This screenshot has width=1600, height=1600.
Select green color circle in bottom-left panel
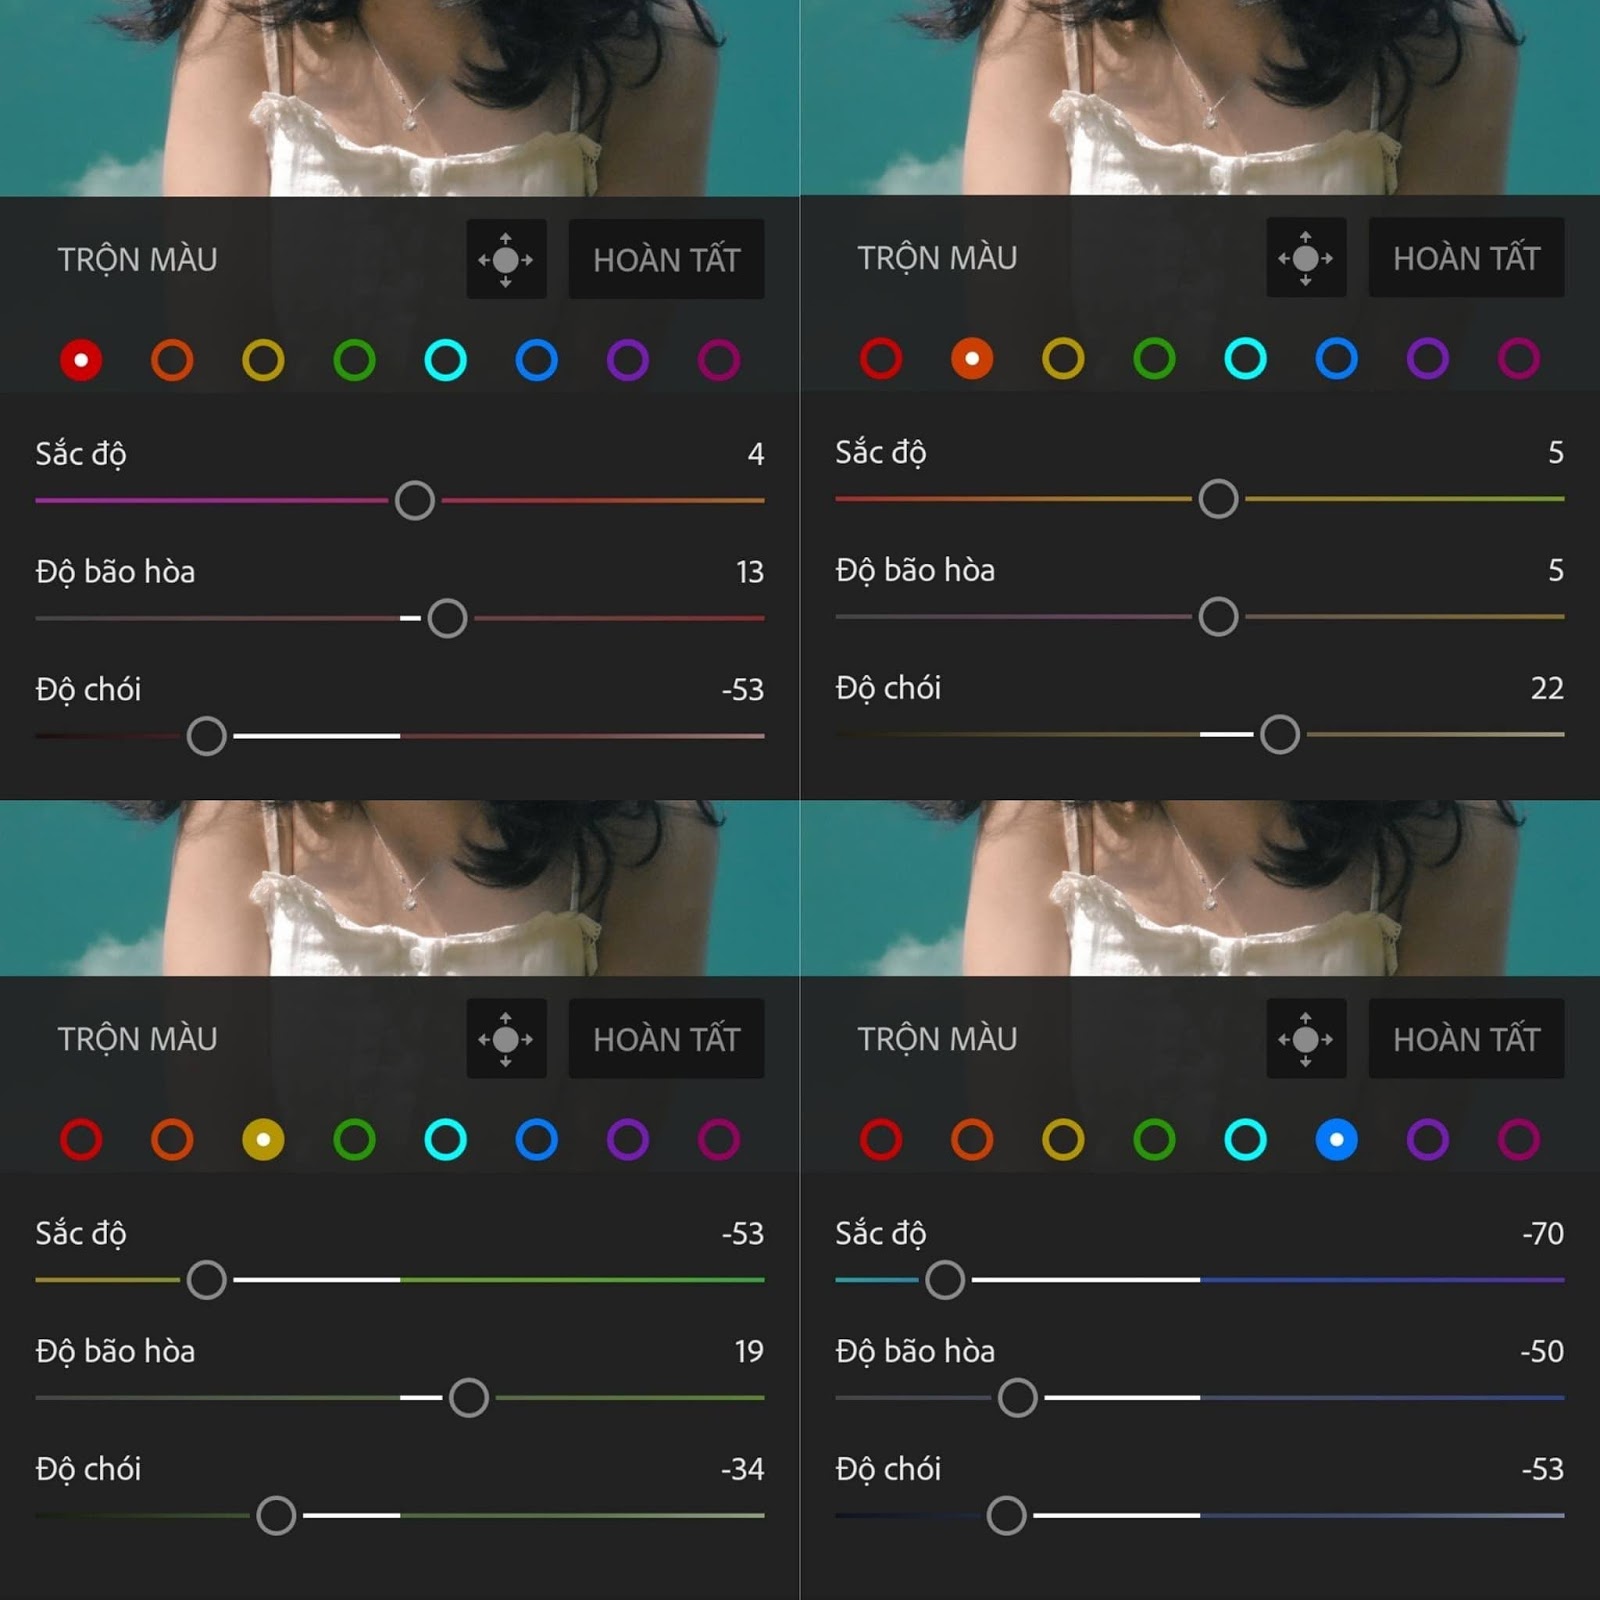pyautogui.click(x=354, y=1139)
